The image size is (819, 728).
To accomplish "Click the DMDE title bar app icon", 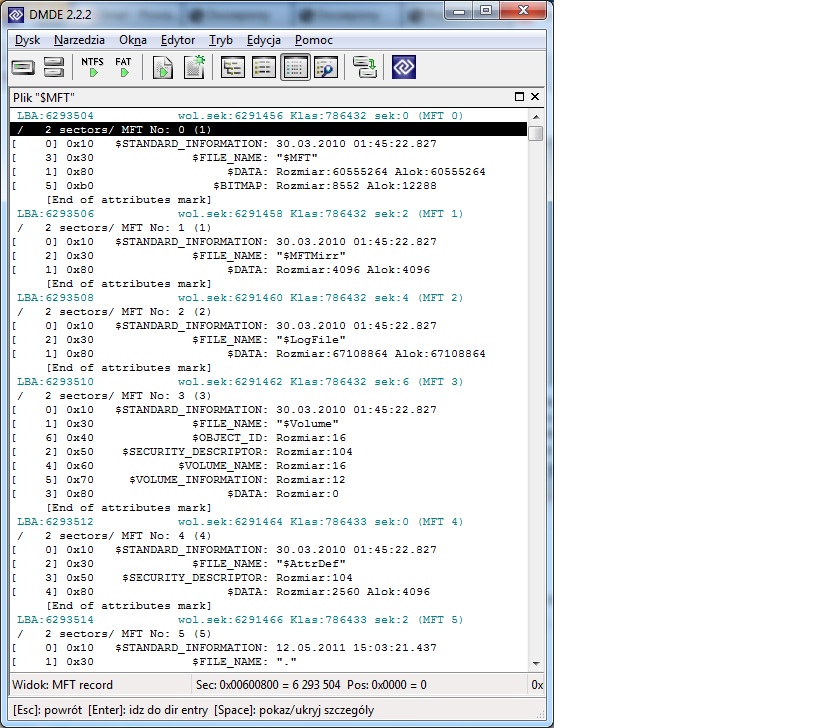I will [x=16, y=15].
